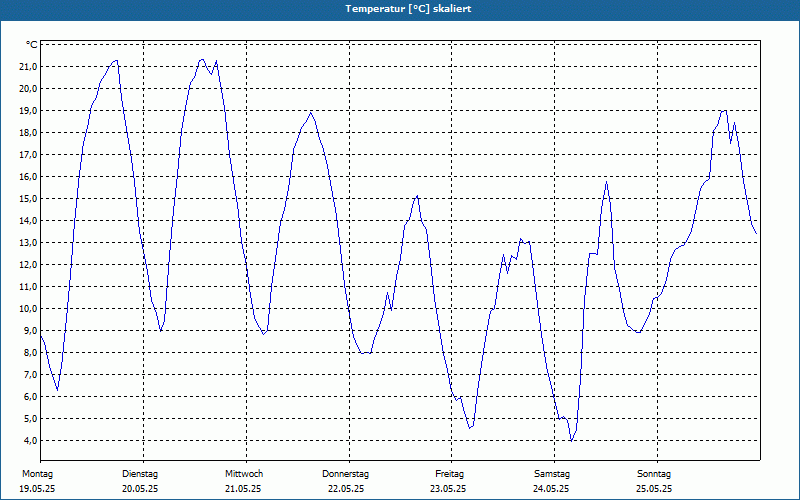Image resolution: width=800 pixels, height=500 pixels.
Task: Click the date 22.05.25
Action: tap(346, 489)
